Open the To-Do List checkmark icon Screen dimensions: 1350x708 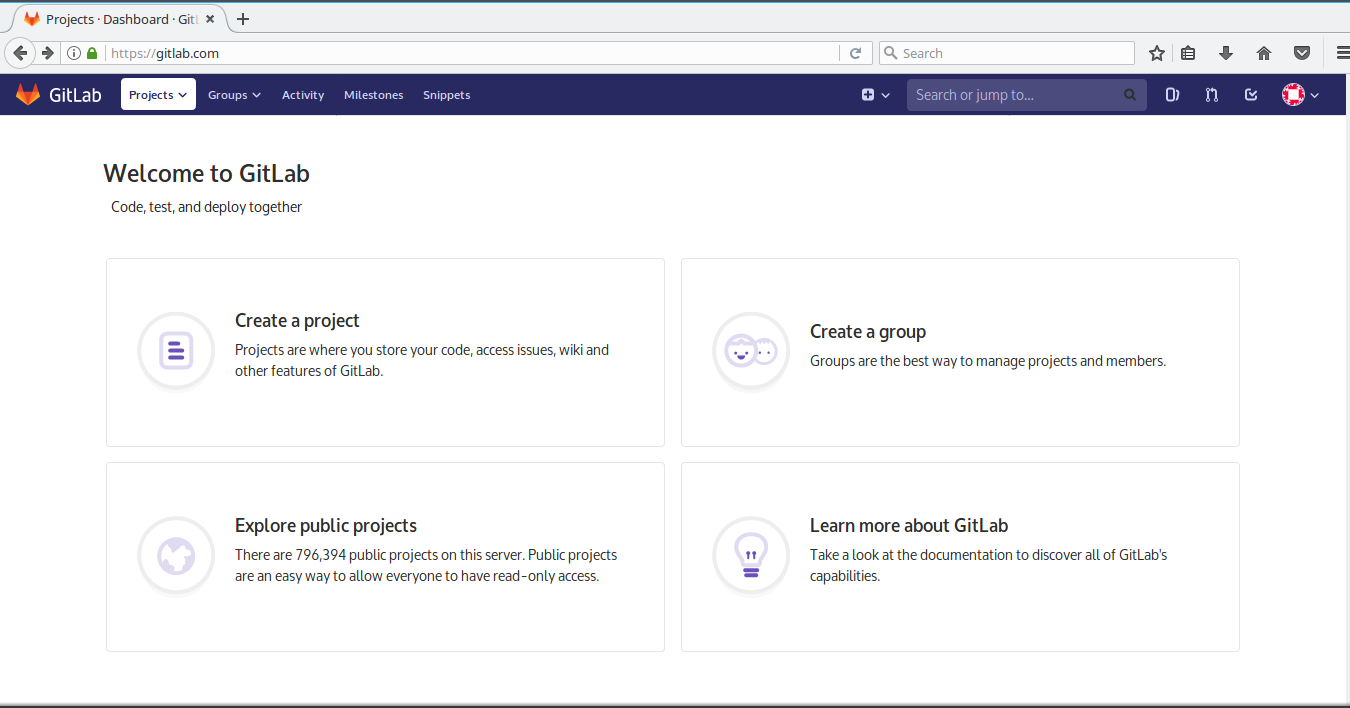[x=1250, y=94]
